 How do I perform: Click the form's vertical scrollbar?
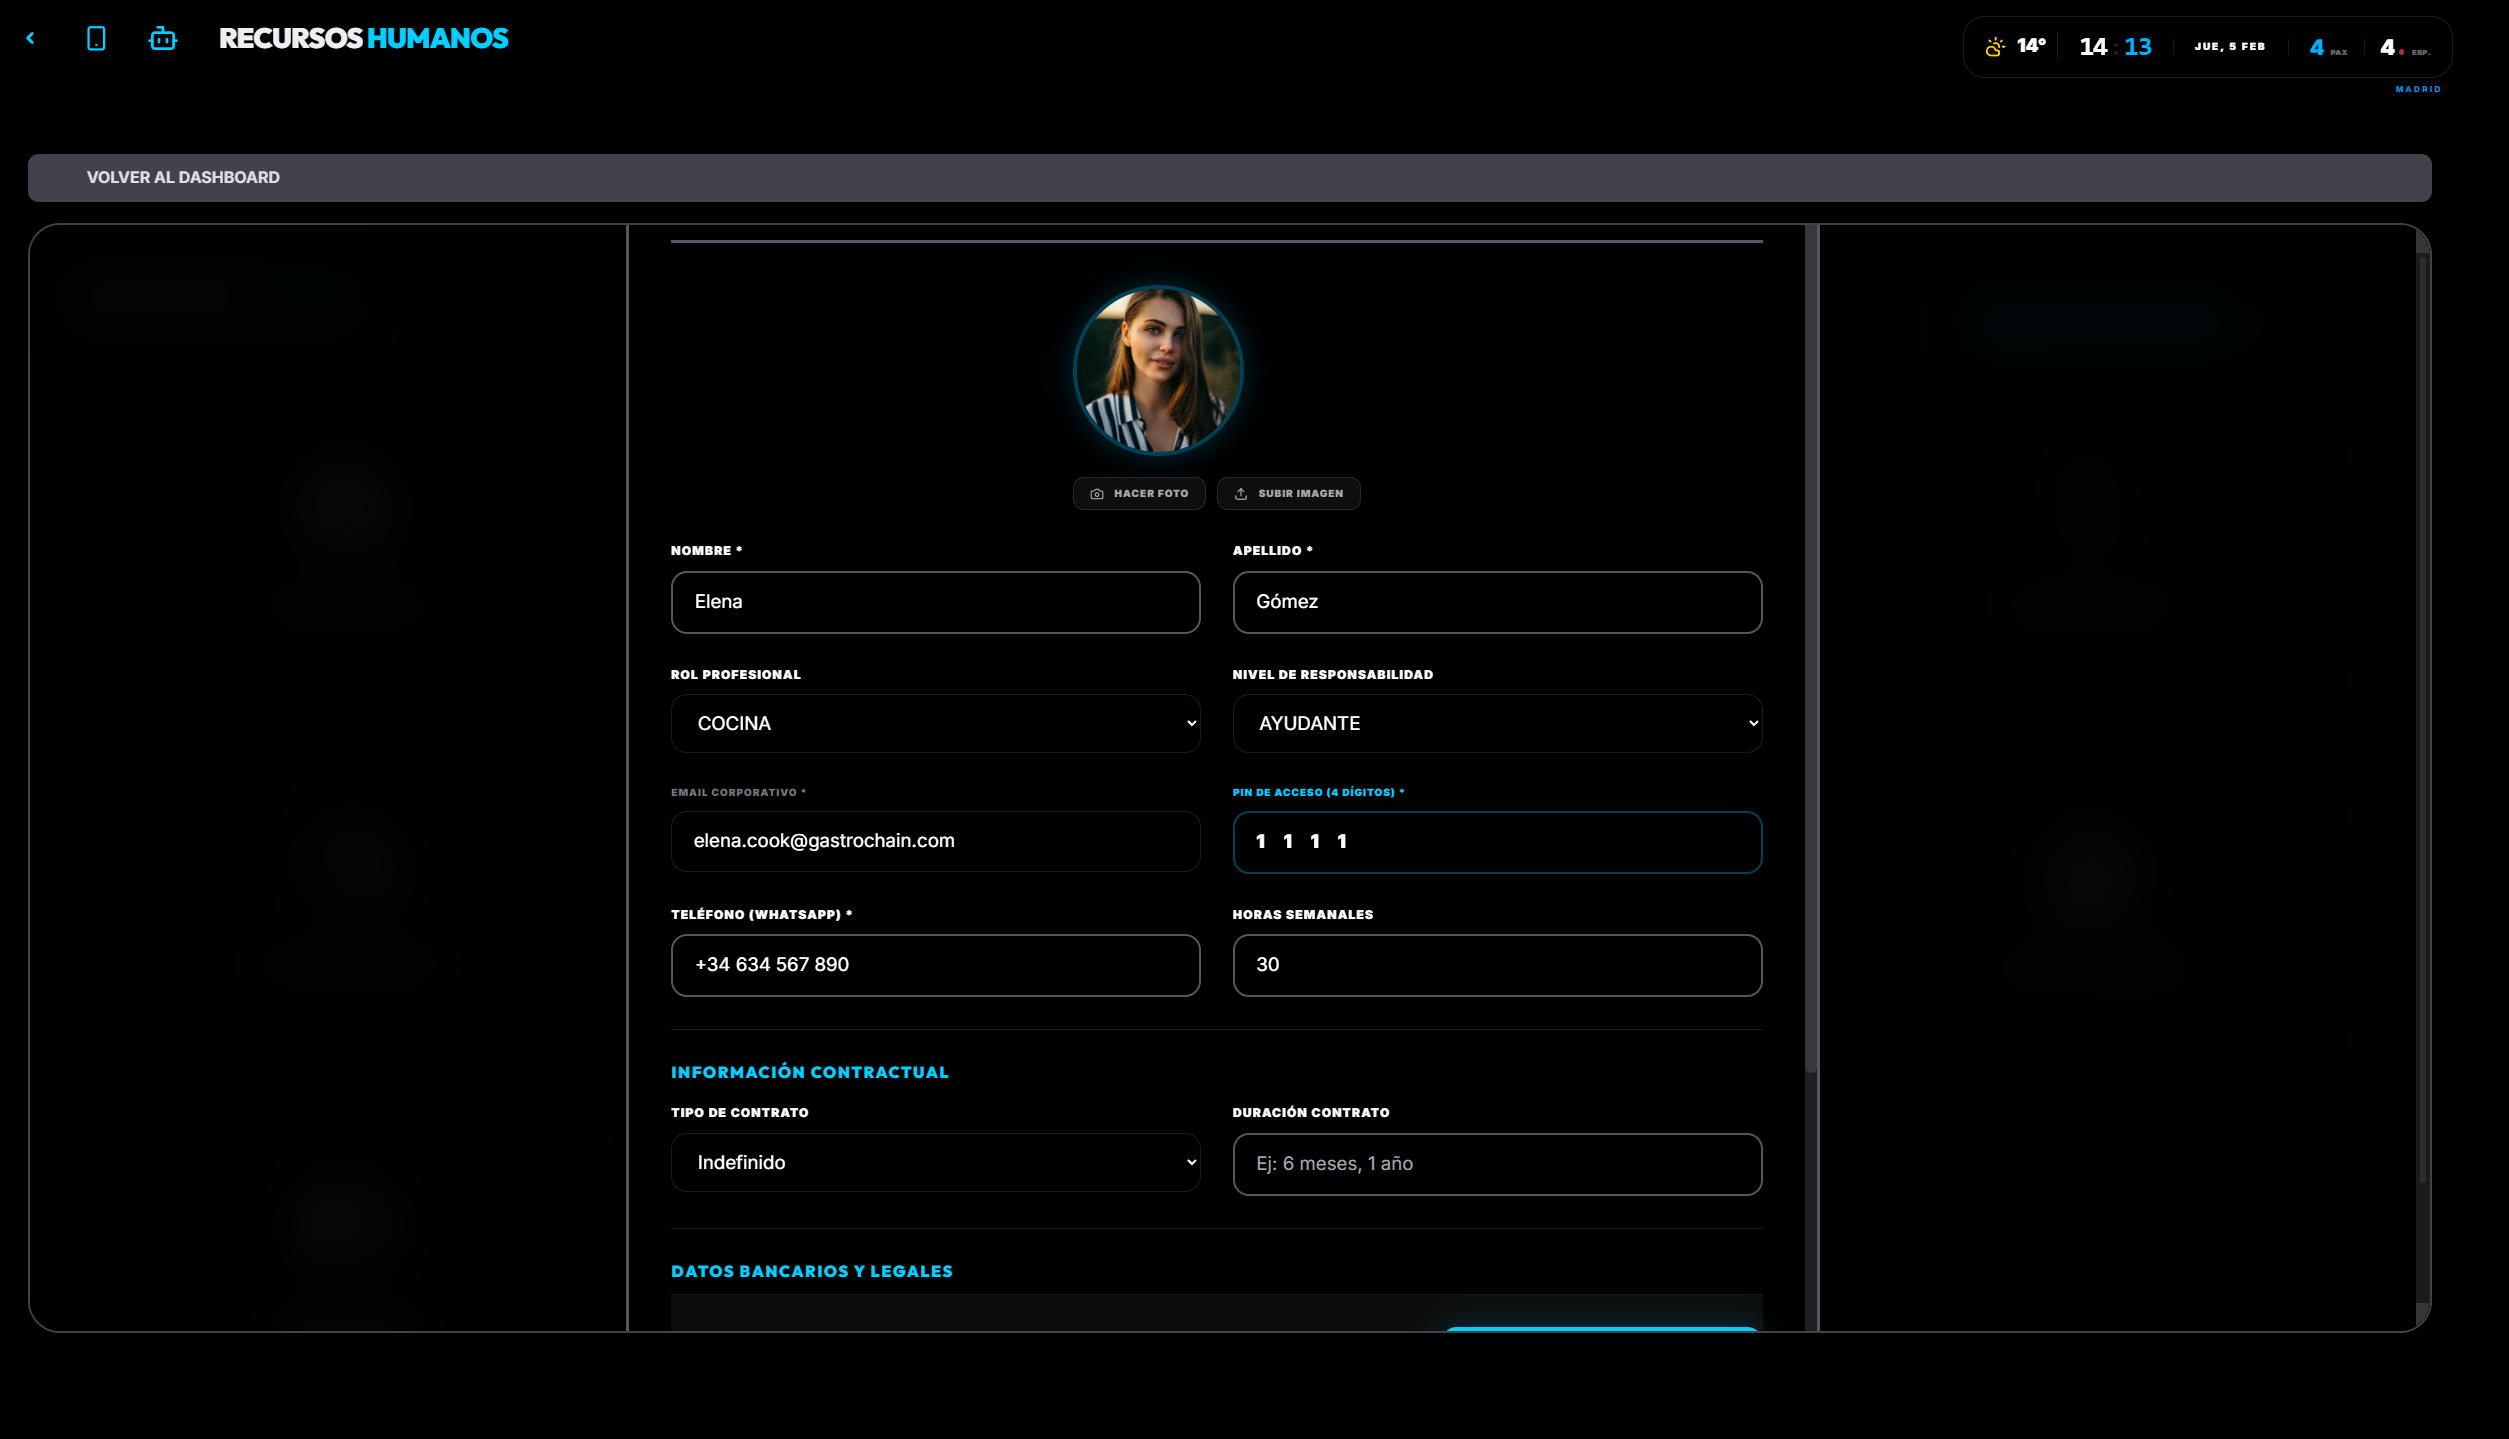(1811, 650)
